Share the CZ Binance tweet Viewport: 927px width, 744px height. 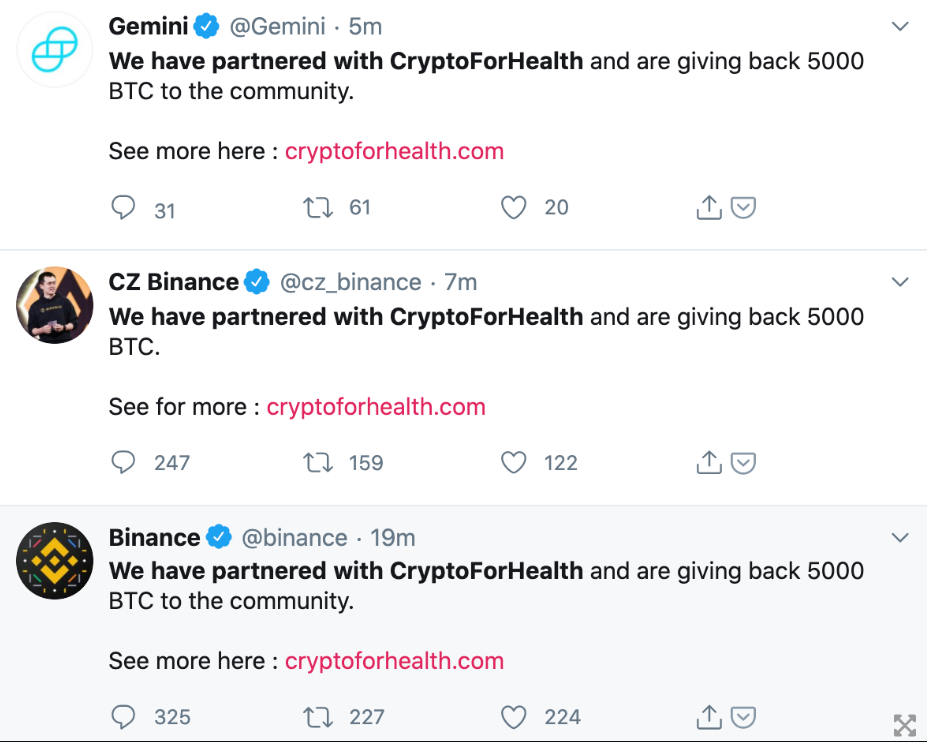708,462
